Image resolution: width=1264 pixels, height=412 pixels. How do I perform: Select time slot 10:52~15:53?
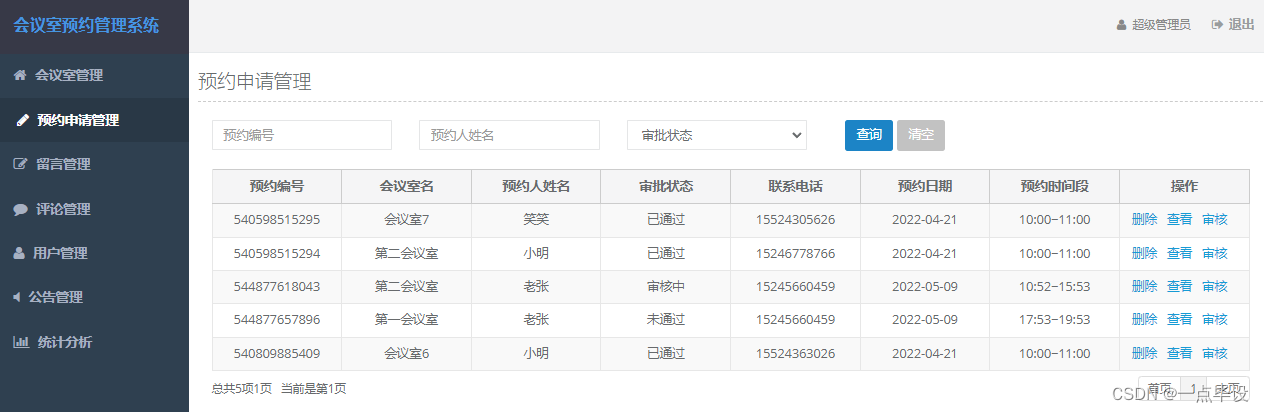(x=1054, y=287)
